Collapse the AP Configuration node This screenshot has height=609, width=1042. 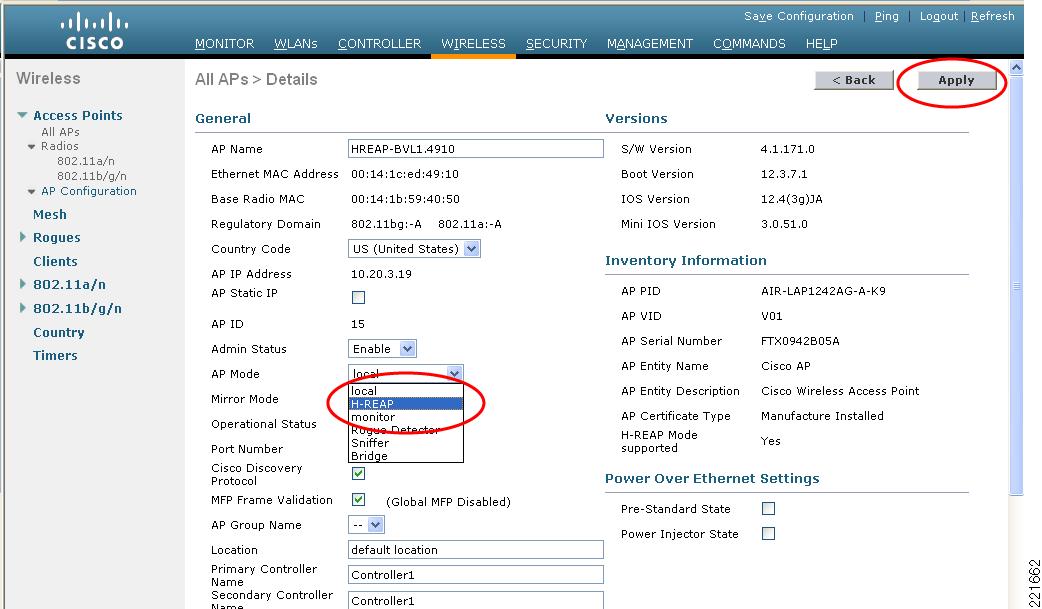point(31,191)
